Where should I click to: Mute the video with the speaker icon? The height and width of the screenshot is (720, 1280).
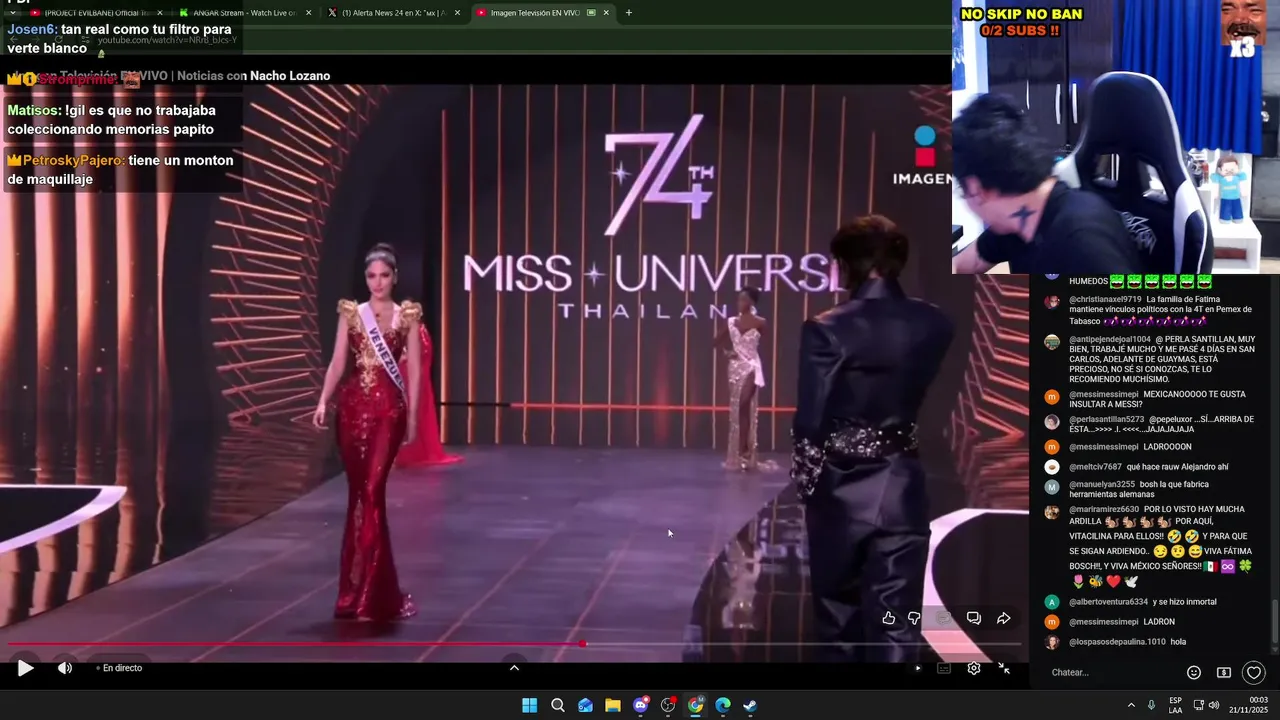[x=65, y=668]
